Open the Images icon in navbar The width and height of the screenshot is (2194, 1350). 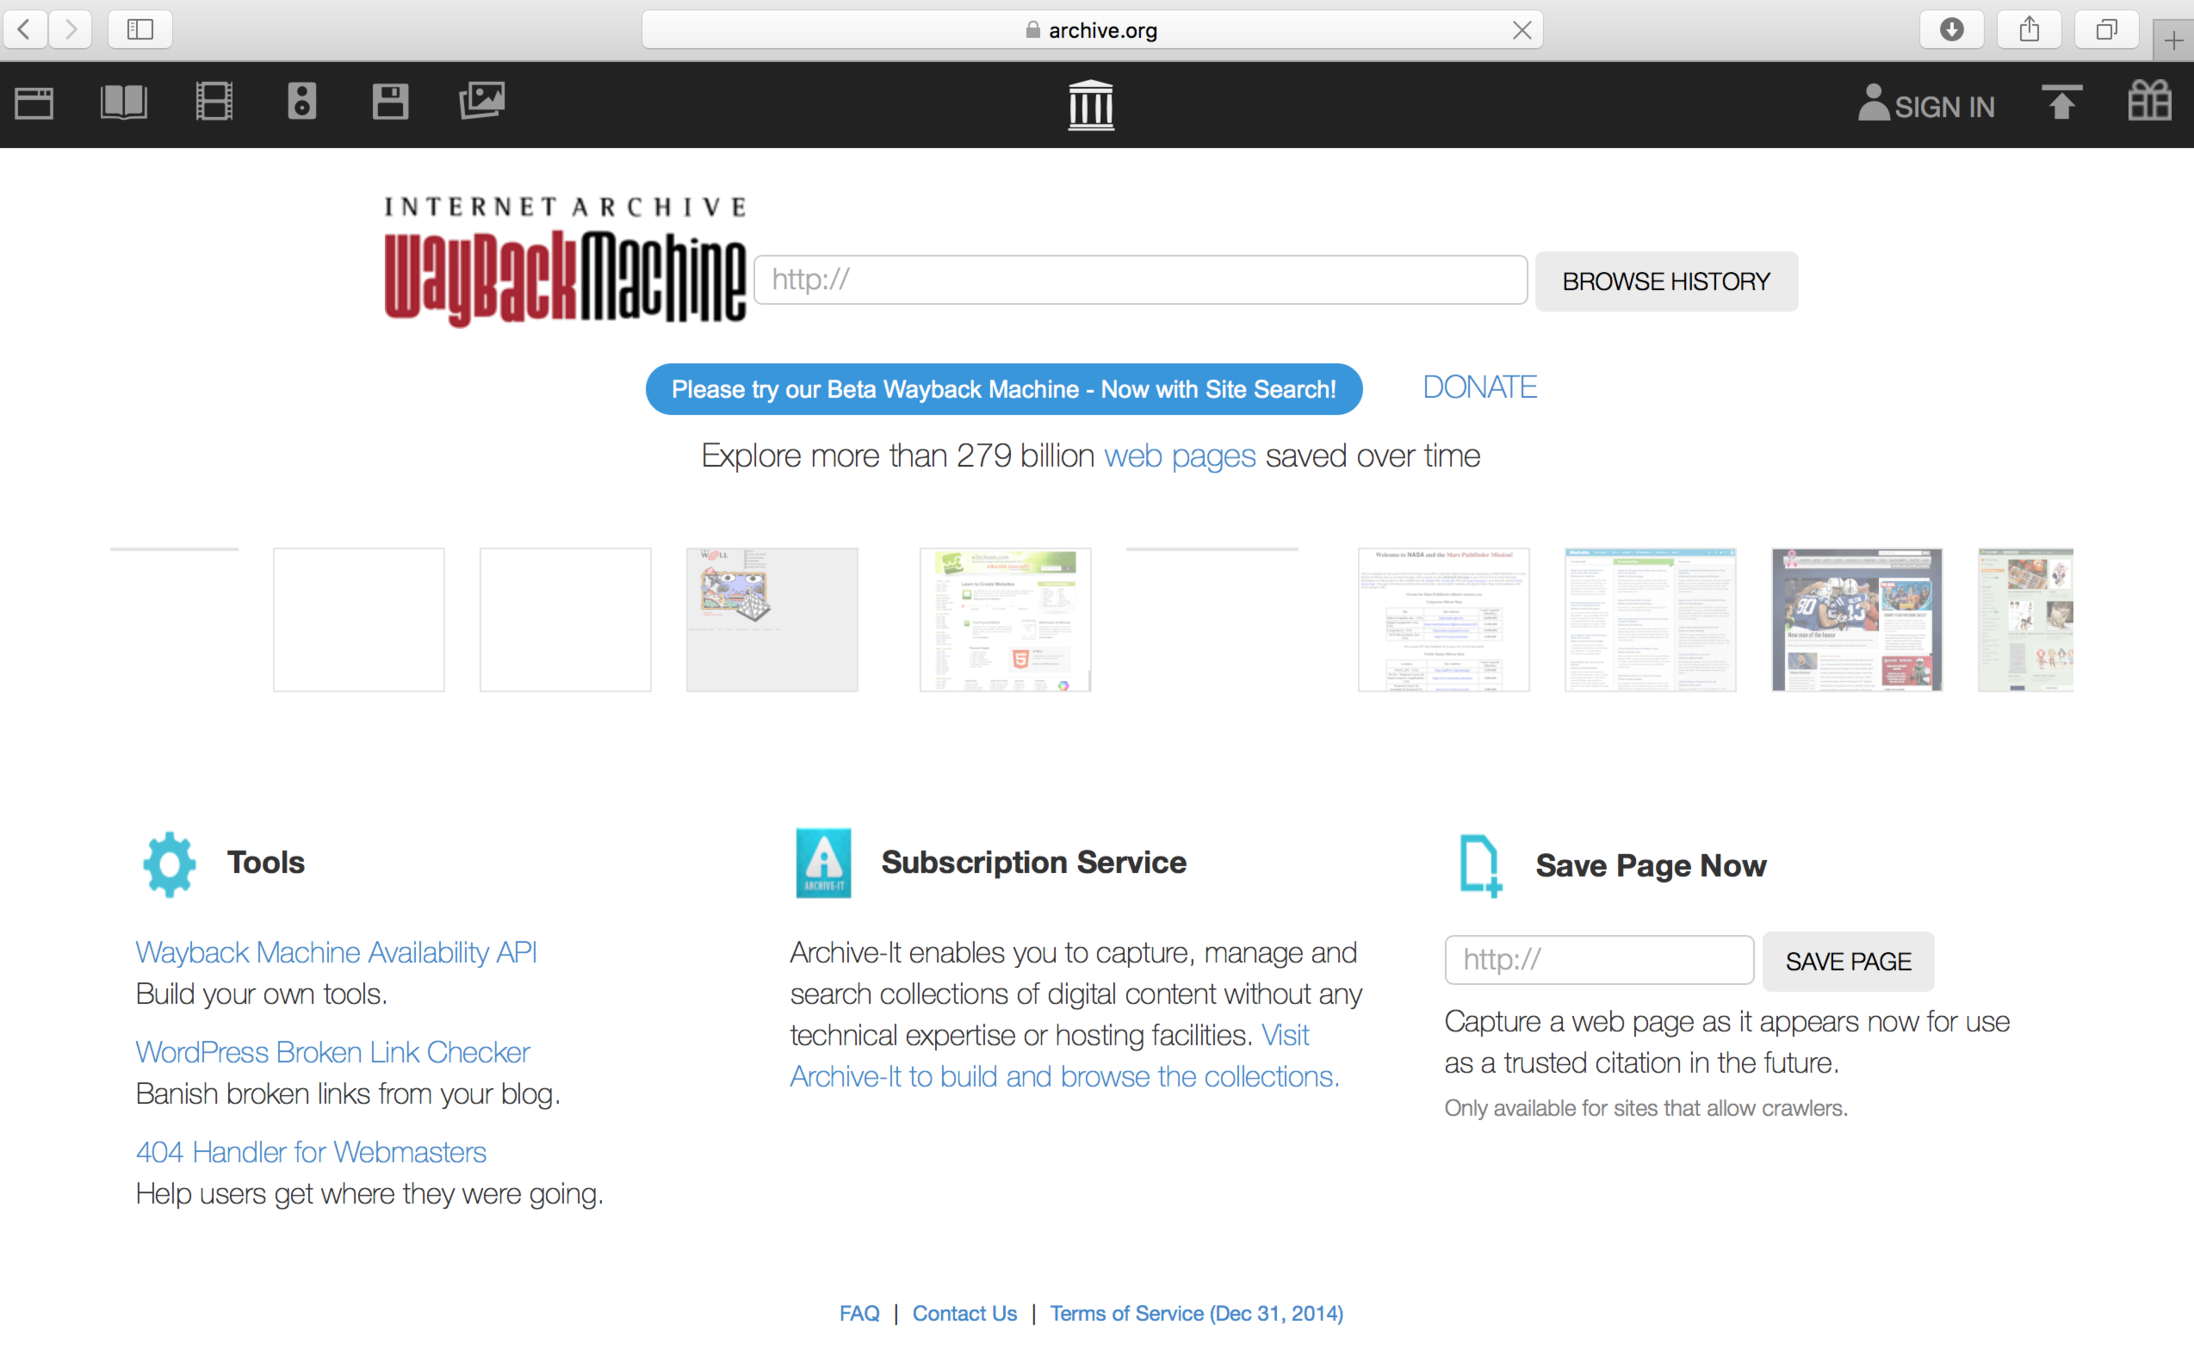click(482, 101)
